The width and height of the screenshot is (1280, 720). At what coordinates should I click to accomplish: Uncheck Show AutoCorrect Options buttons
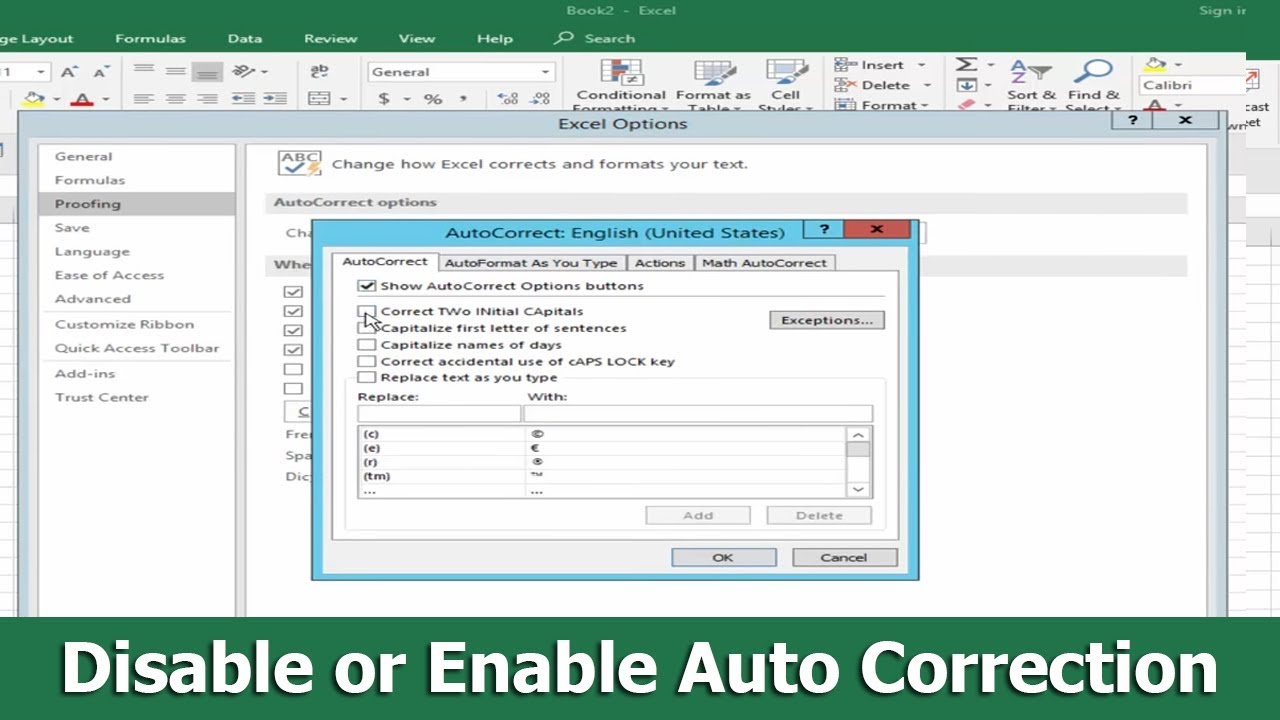click(367, 286)
